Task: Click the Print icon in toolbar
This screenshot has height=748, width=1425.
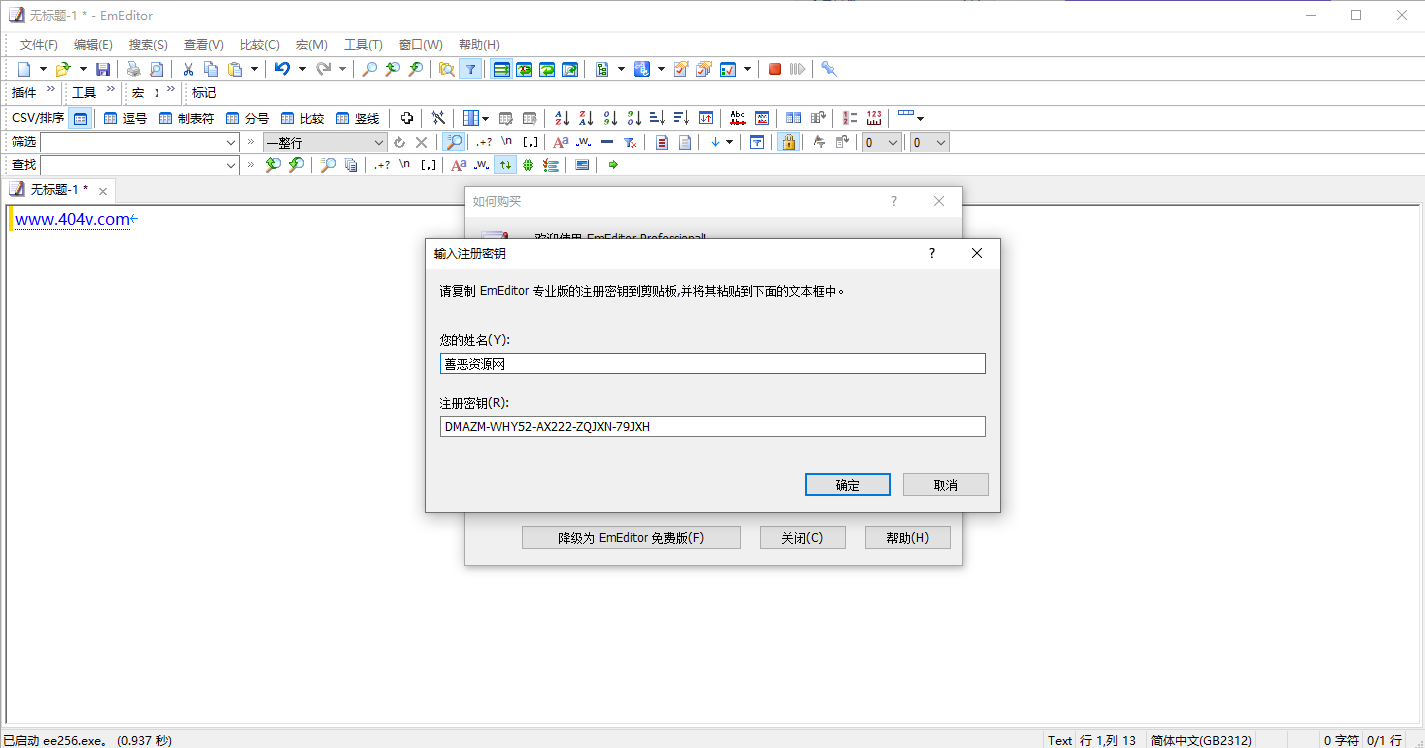Action: pyautogui.click(x=133, y=69)
